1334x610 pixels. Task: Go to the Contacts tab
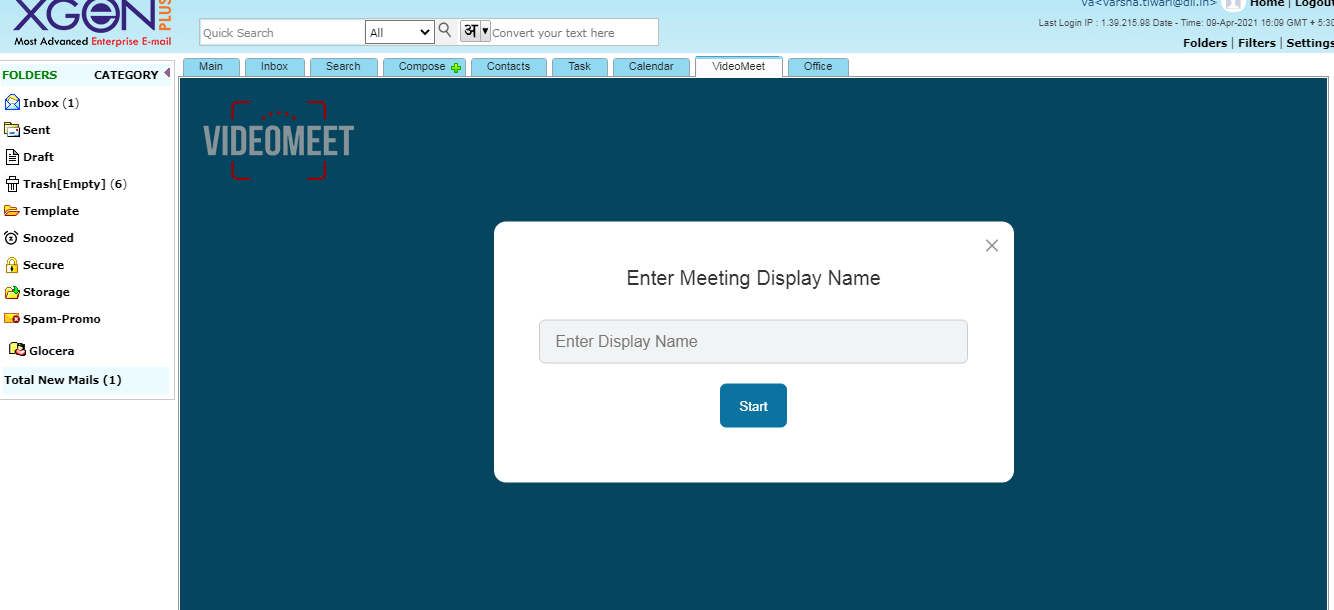508,67
